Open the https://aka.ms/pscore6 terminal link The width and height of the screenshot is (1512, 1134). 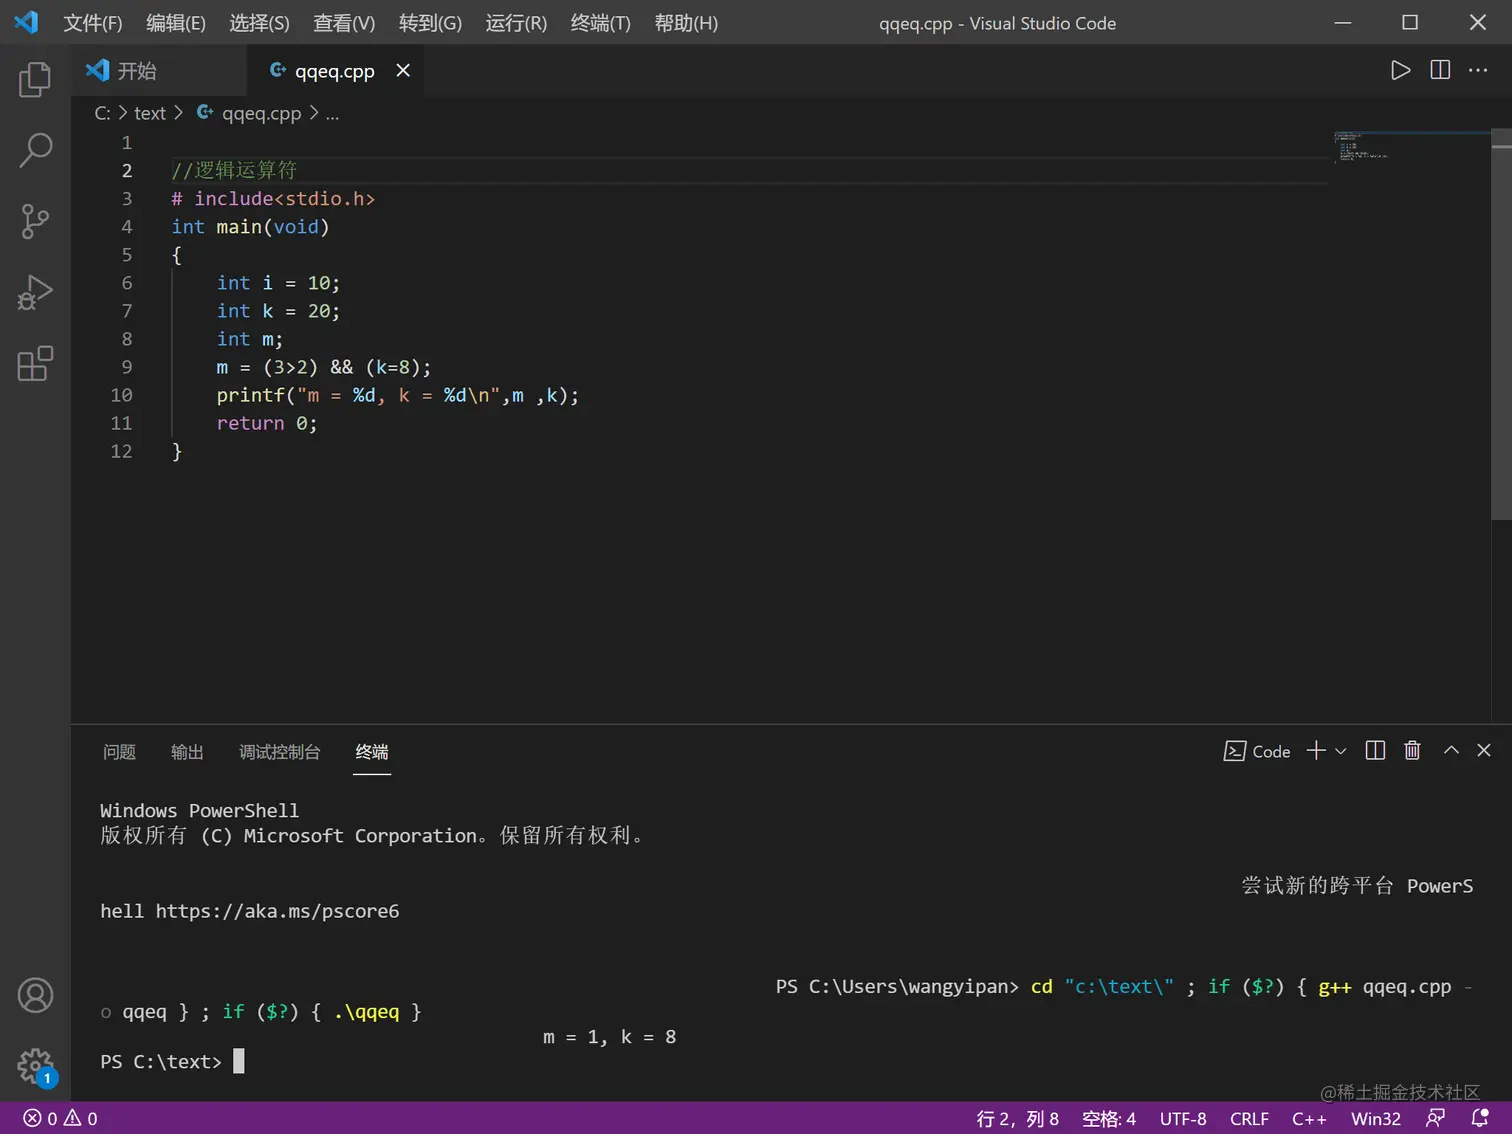click(x=277, y=911)
